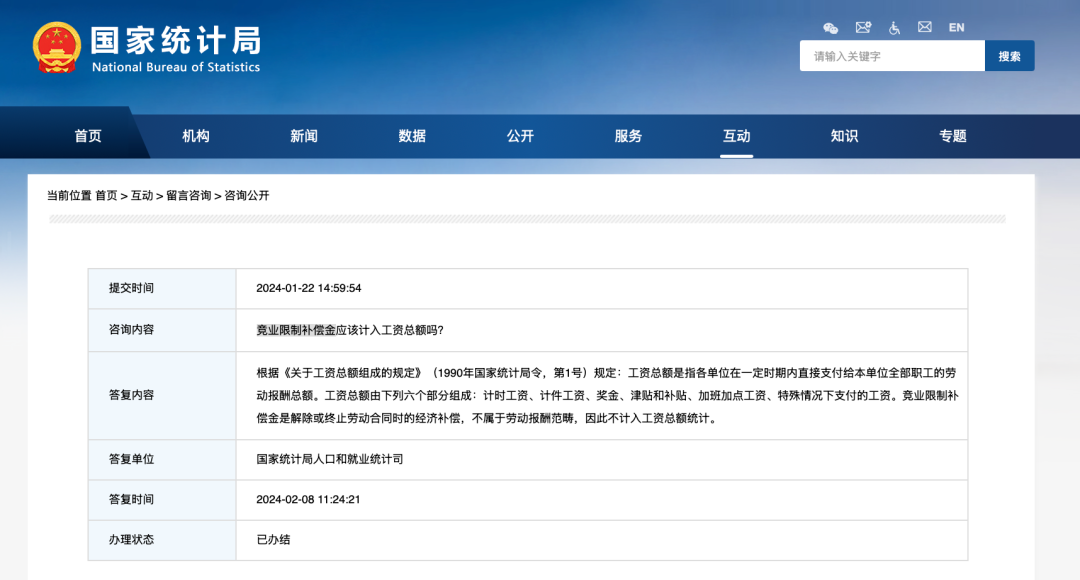This screenshot has height=580, width=1080.
Task: Click the 答复内容 row label
Action: pyautogui.click(x=131, y=395)
